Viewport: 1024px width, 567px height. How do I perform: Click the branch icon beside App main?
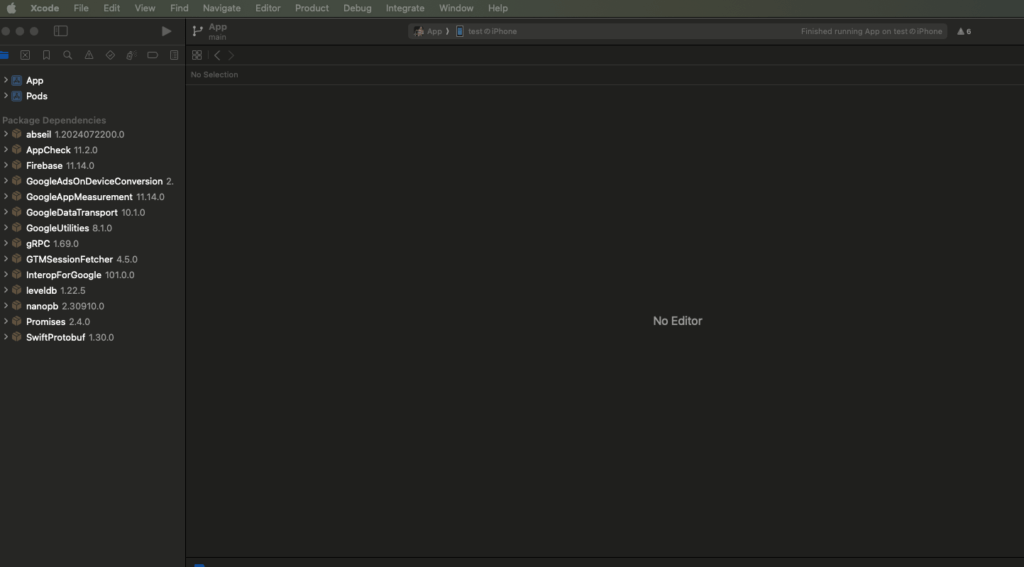197,31
